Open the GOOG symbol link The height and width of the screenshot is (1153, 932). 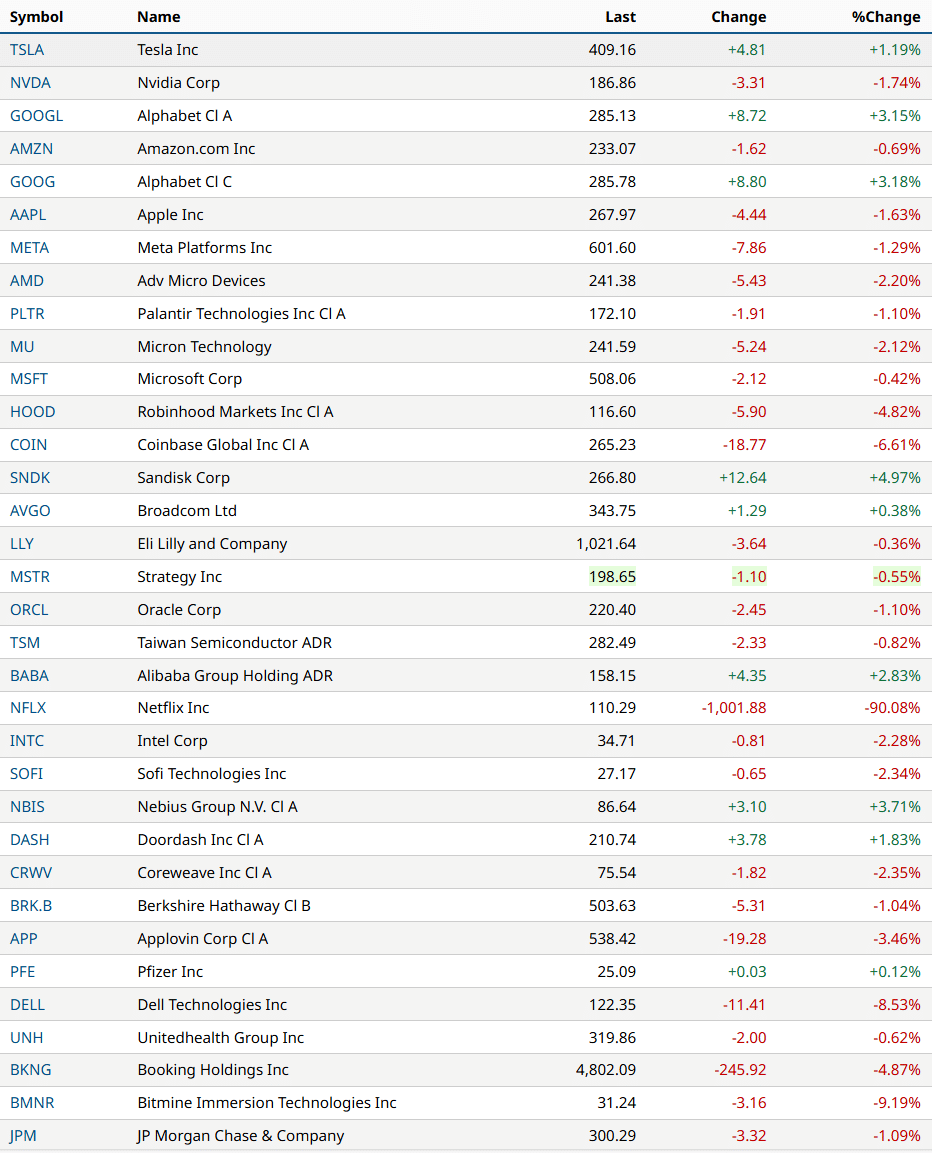point(32,182)
